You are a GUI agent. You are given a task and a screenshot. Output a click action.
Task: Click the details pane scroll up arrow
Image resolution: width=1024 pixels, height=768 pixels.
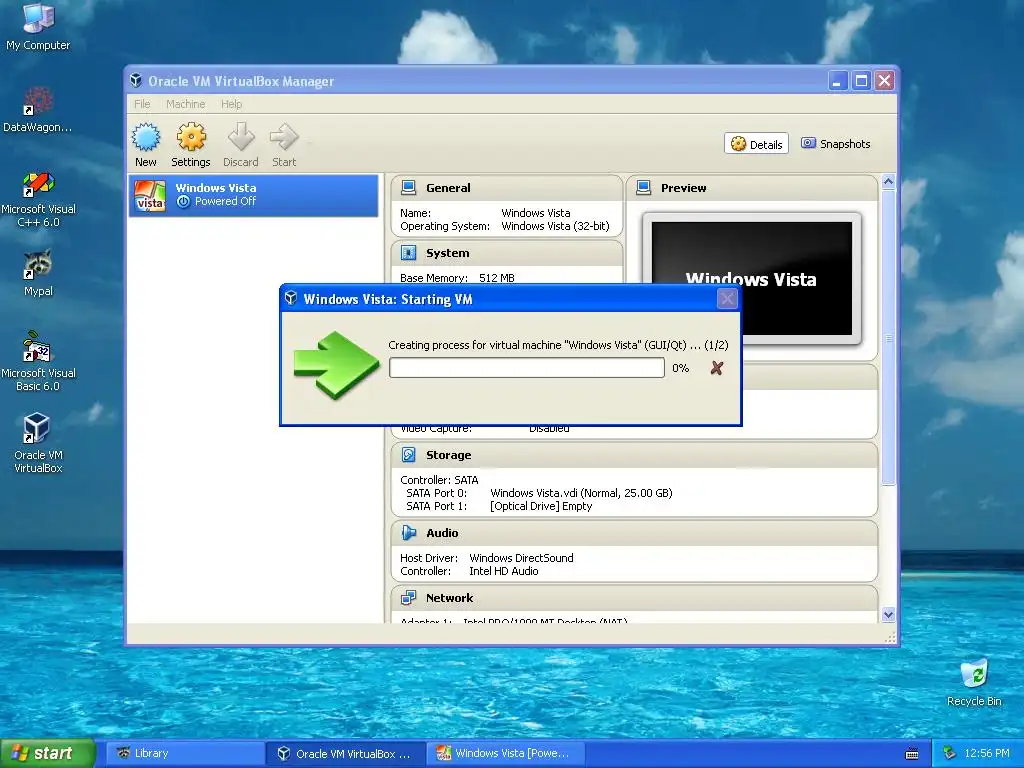(x=888, y=182)
